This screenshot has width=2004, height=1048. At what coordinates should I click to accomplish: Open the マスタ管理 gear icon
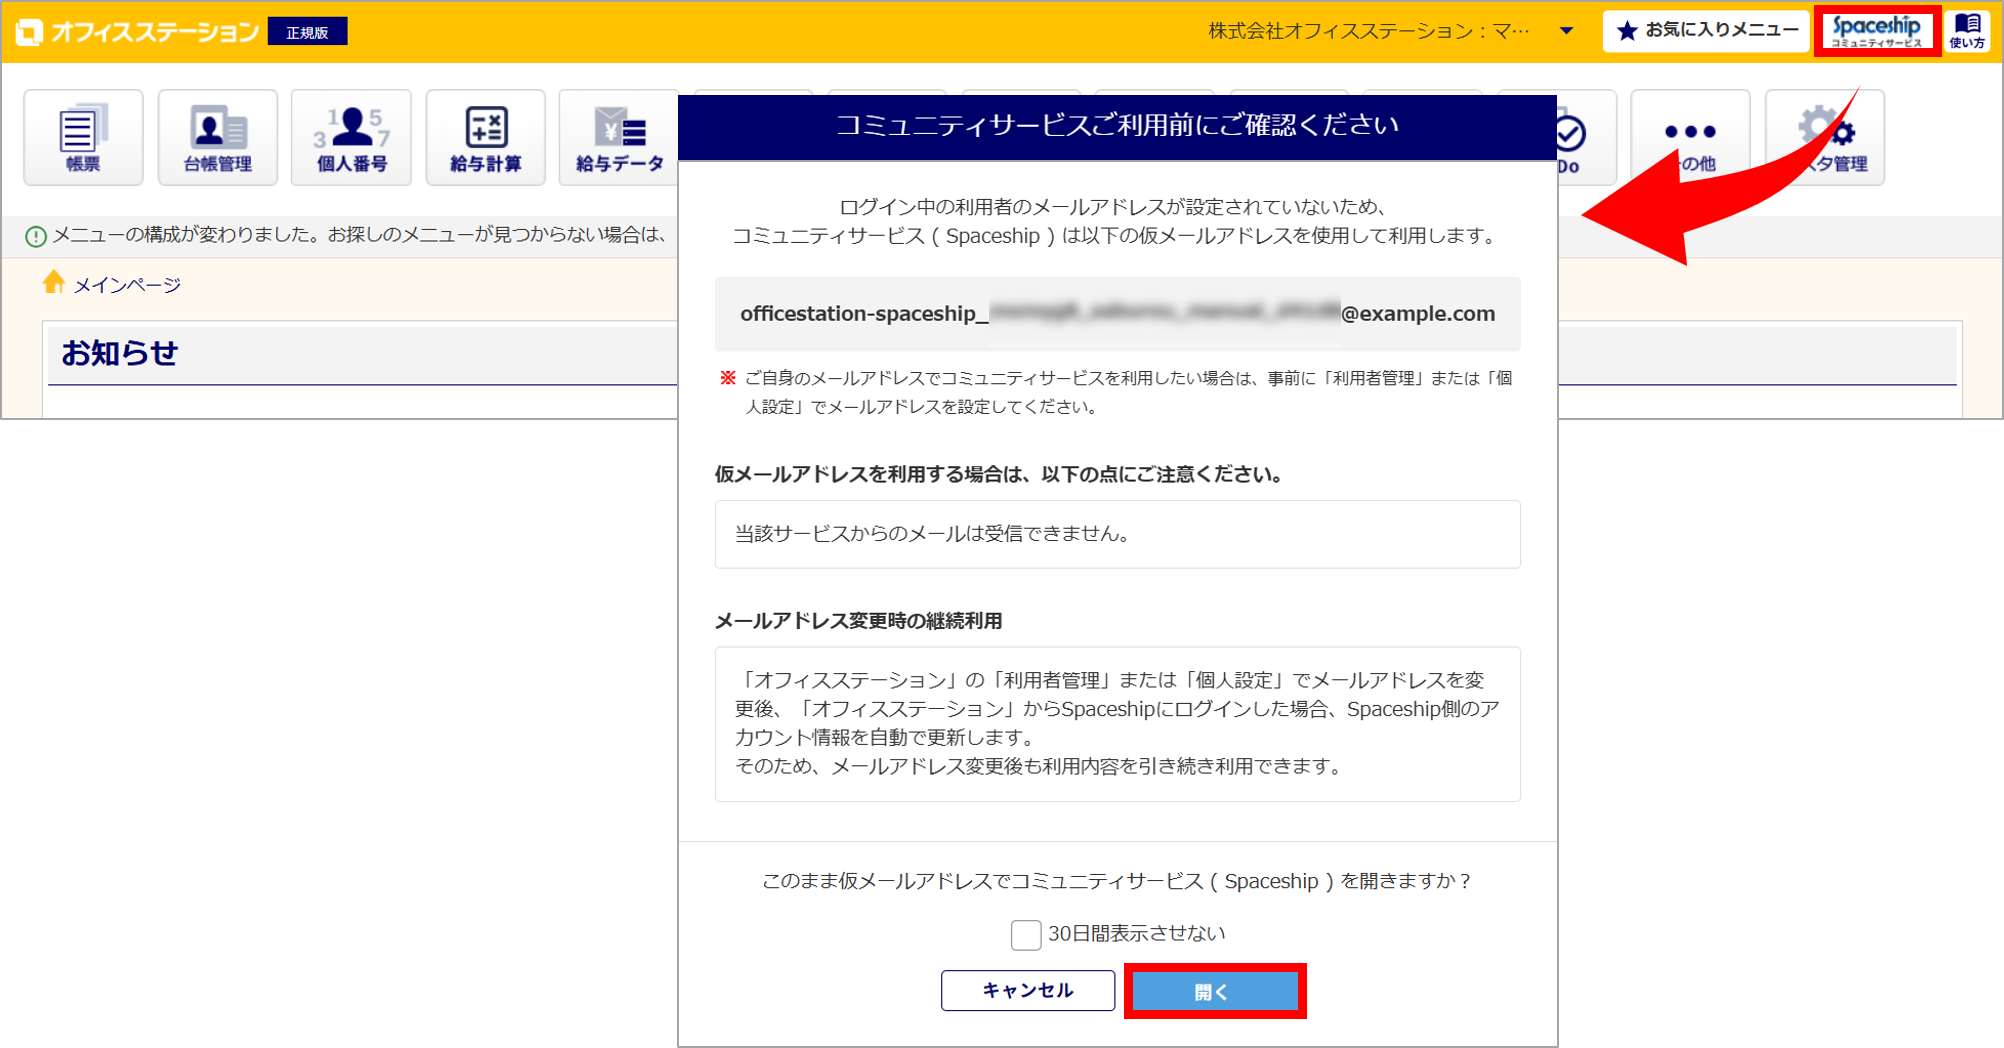click(1825, 138)
